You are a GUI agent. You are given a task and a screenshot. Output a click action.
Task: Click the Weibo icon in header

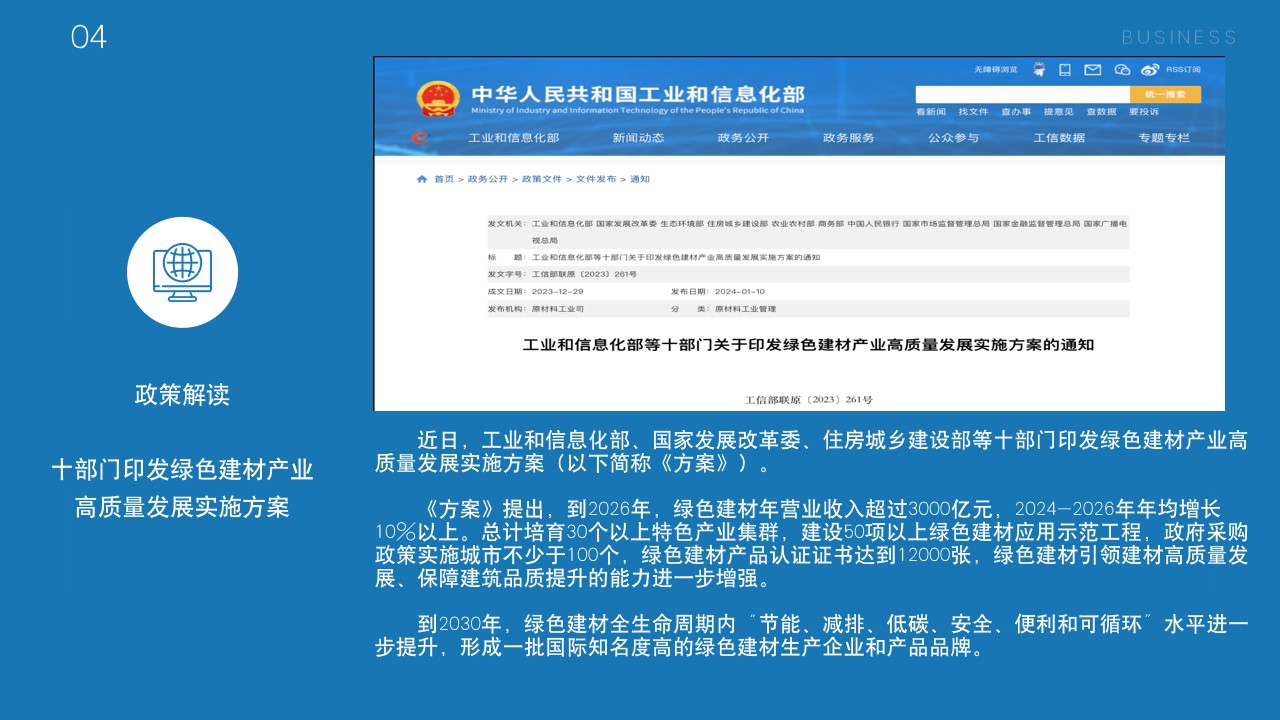(x=1150, y=70)
